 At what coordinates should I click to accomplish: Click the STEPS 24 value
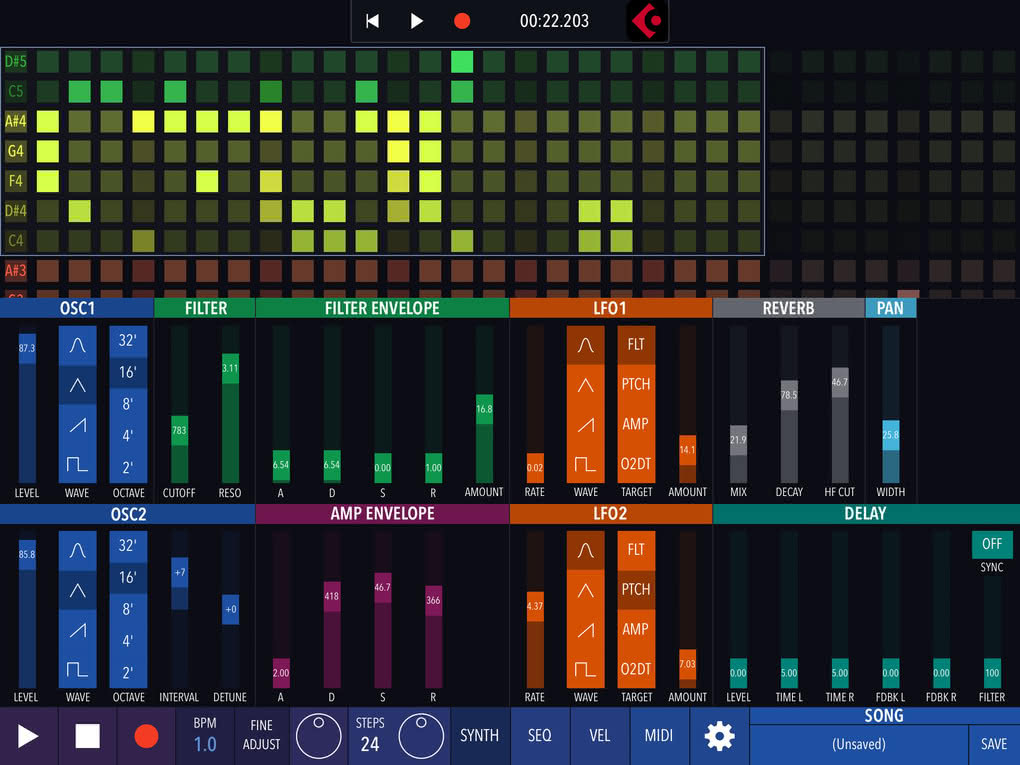(369, 744)
